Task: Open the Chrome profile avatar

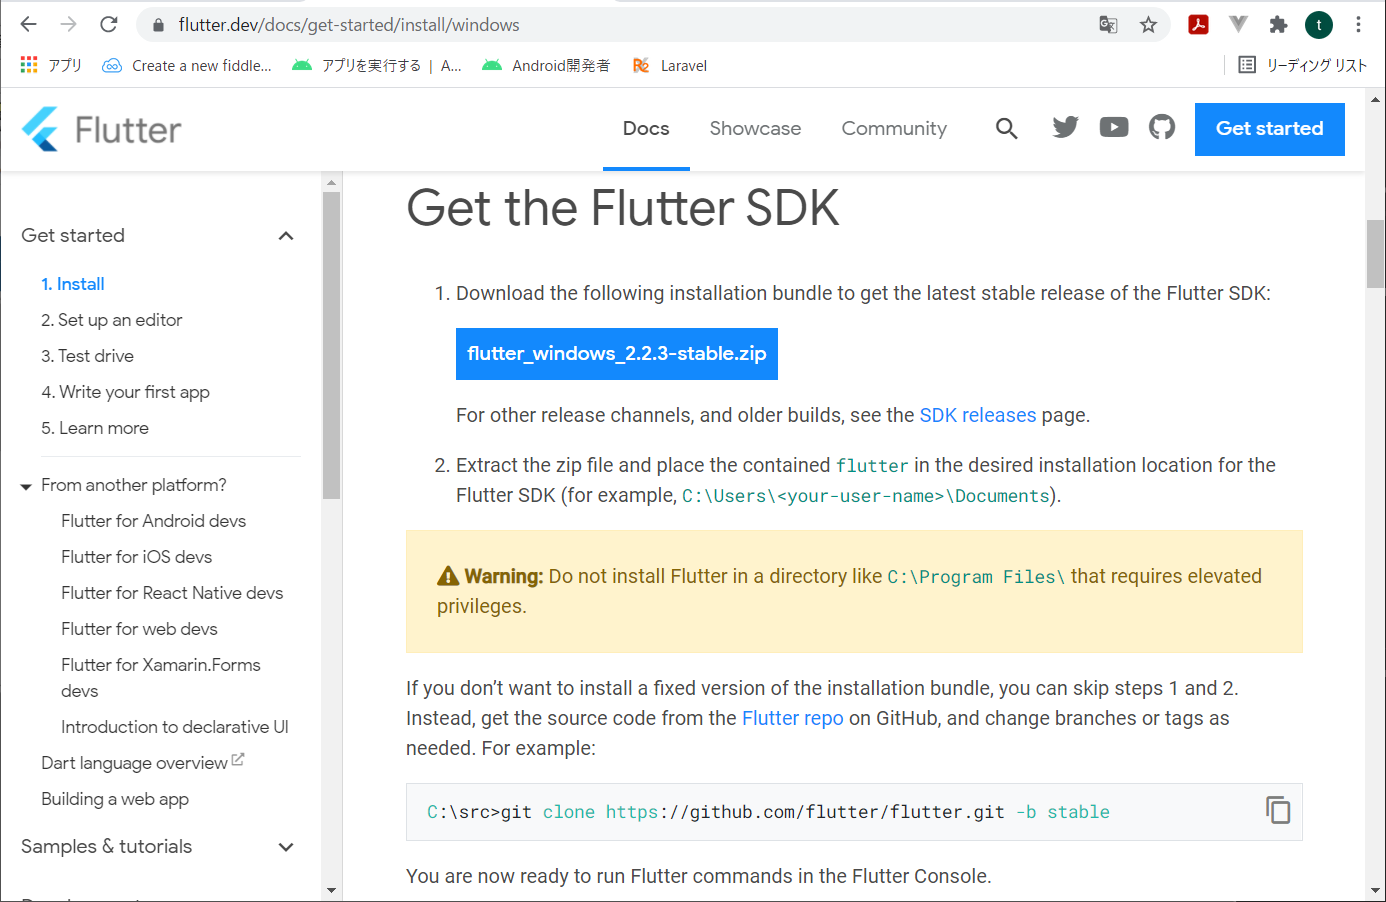Action: click(1319, 25)
